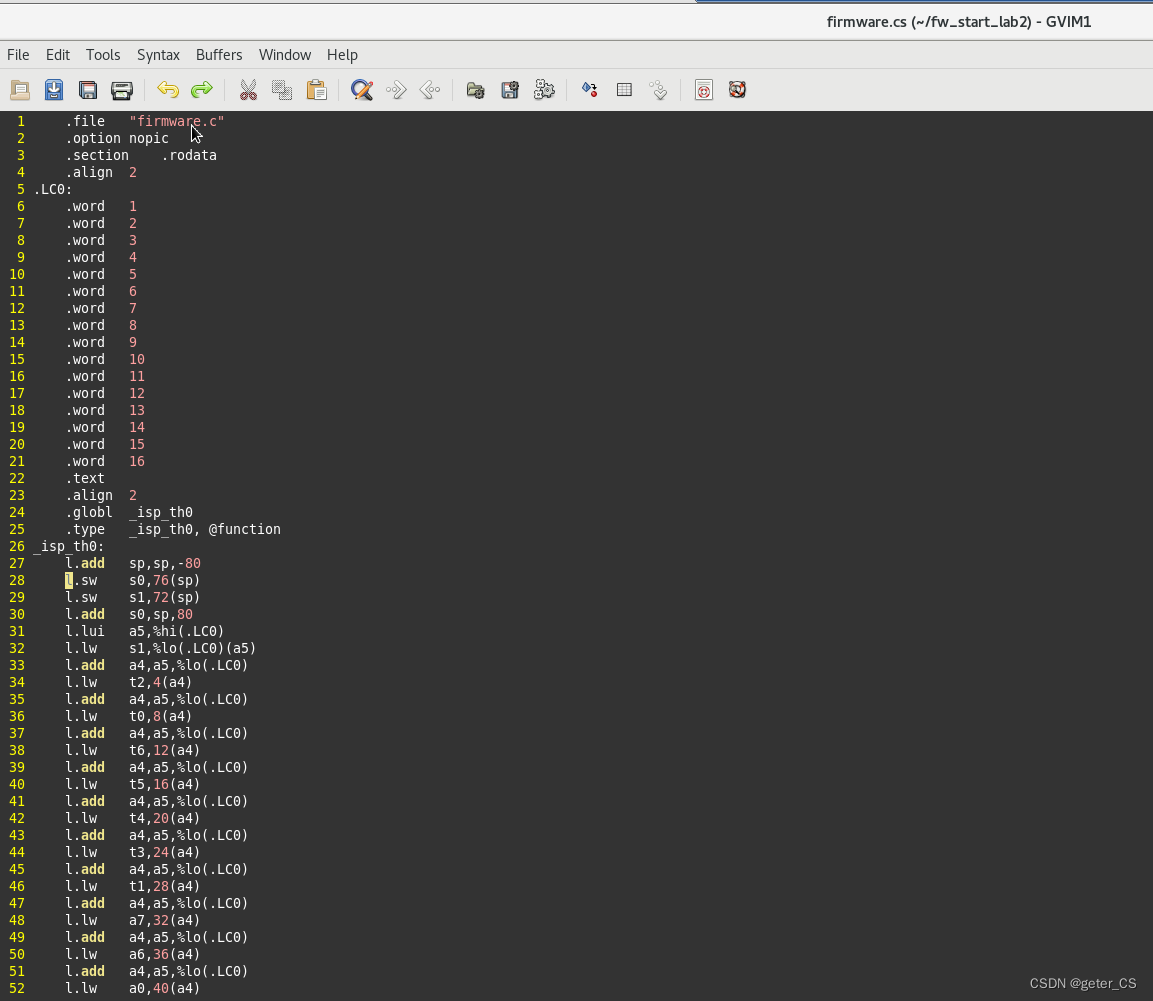Redo the last undone change
Image resolution: width=1153 pixels, height=1001 pixels.
[x=202, y=90]
